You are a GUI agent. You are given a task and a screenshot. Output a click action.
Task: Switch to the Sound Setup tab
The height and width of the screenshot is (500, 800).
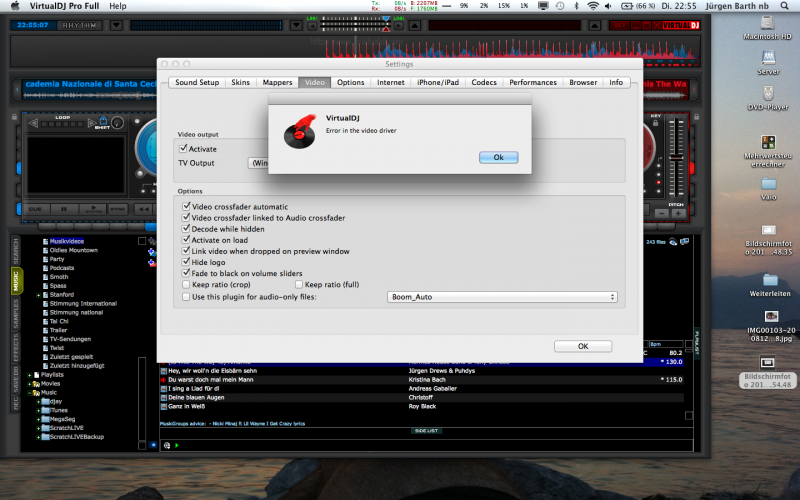pos(197,82)
